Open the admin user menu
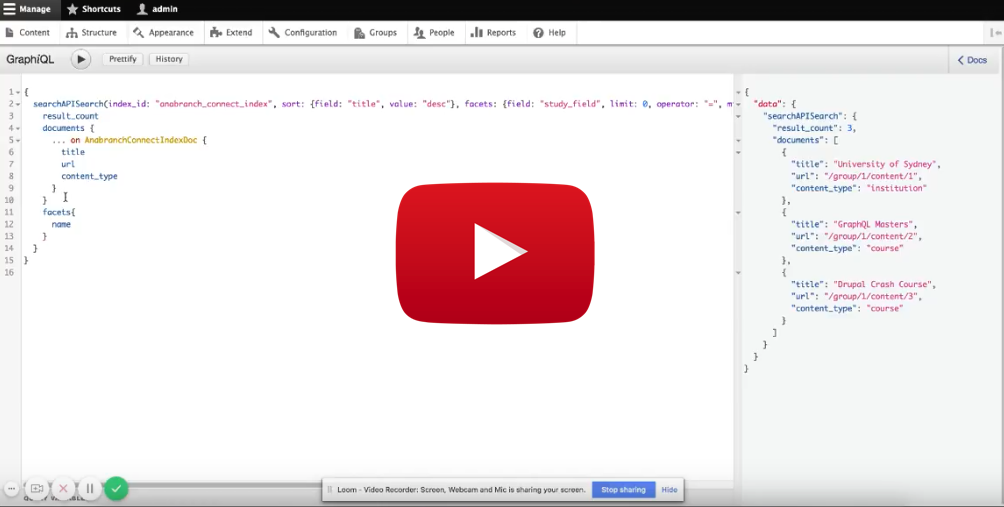 [x=158, y=9]
